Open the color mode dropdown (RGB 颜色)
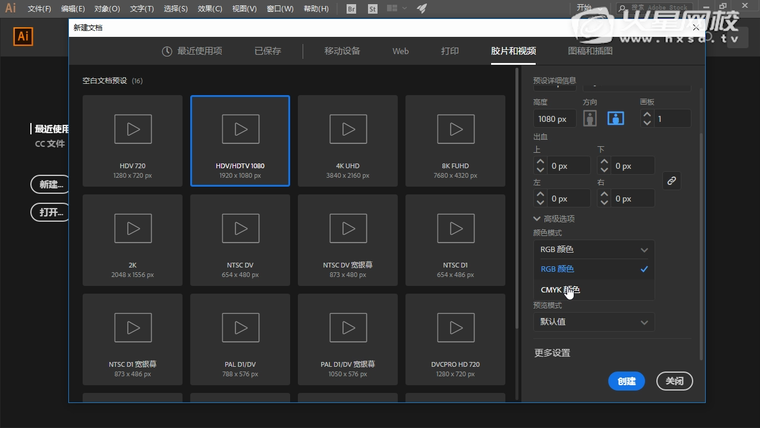760x428 pixels. coord(594,249)
